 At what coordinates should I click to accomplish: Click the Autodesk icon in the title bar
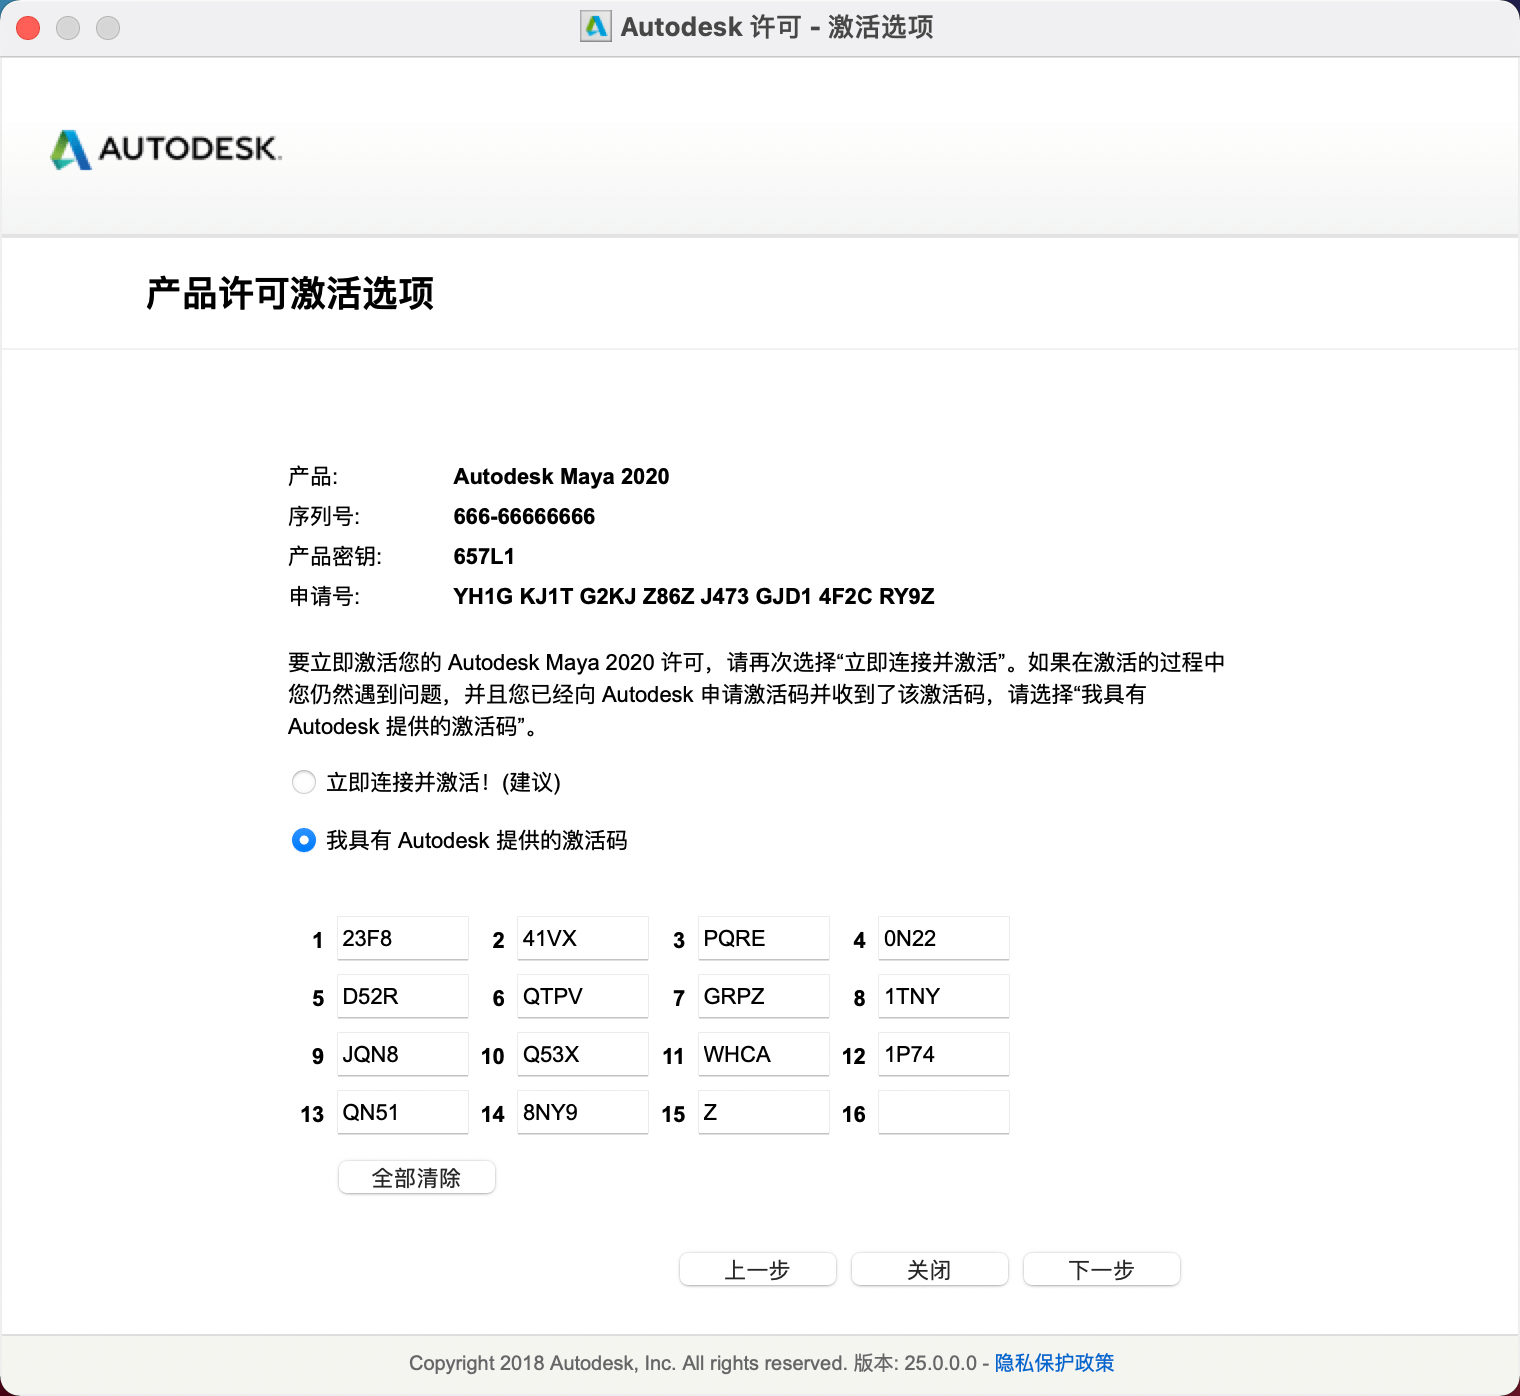click(x=596, y=26)
